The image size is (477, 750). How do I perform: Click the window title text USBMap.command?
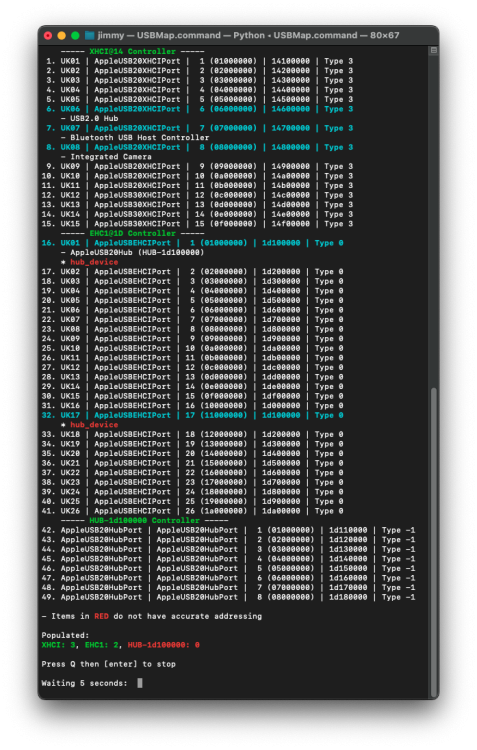point(178,35)
